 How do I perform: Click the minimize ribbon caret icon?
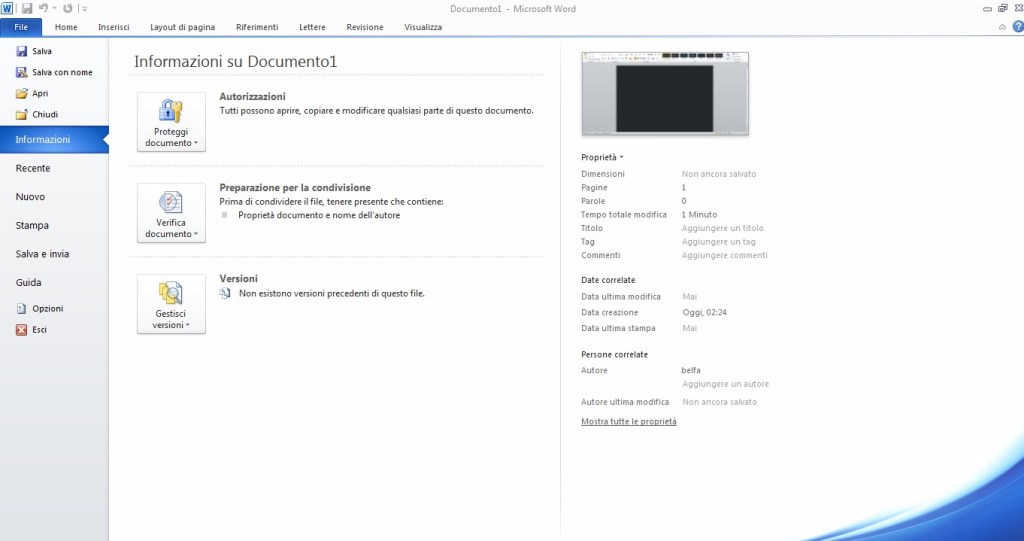click(1002, 27)
